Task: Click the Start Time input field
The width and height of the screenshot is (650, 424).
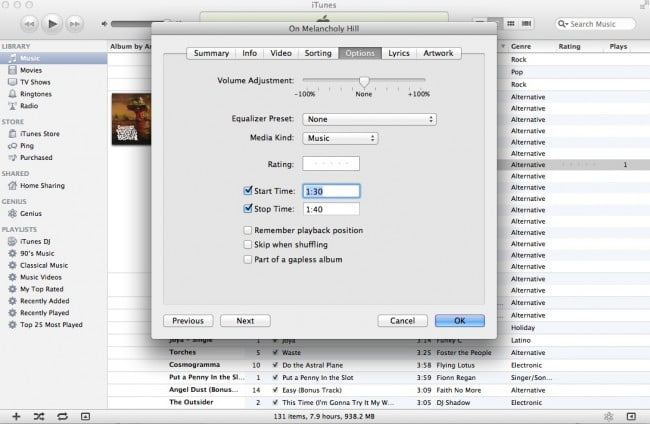Action: click(x=331, y=191)
